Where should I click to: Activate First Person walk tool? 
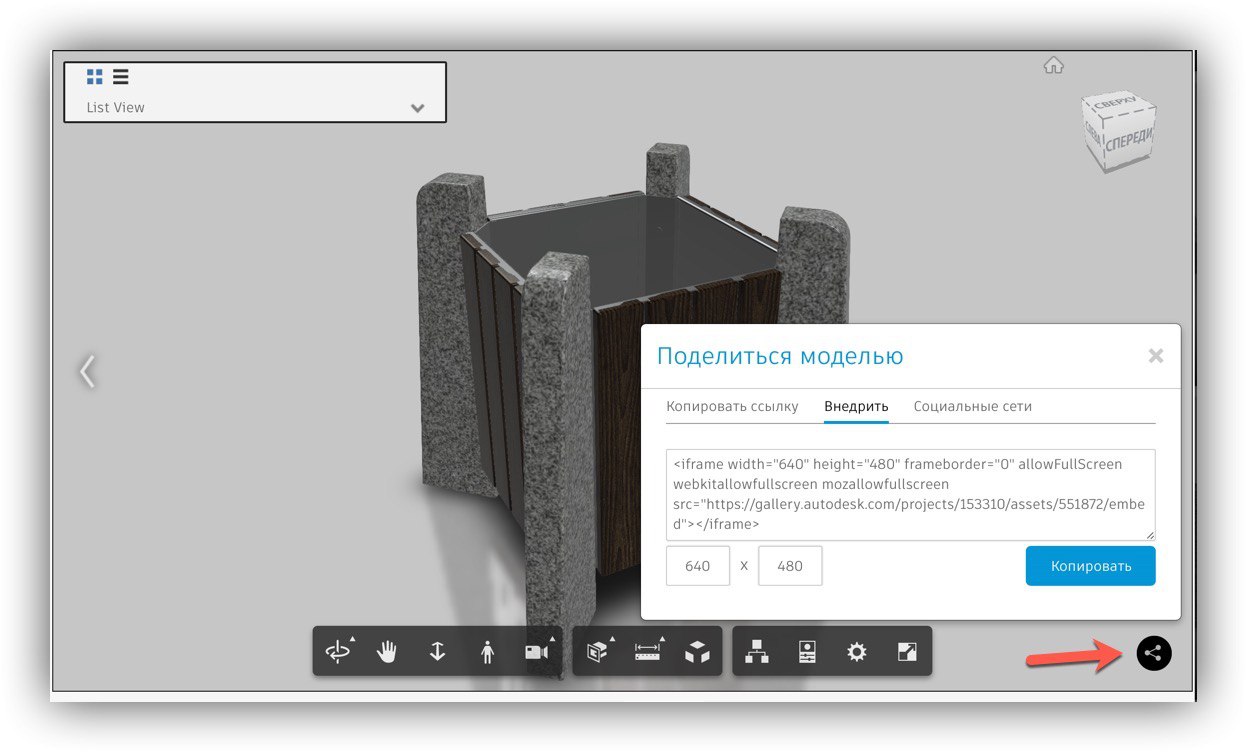487,652
